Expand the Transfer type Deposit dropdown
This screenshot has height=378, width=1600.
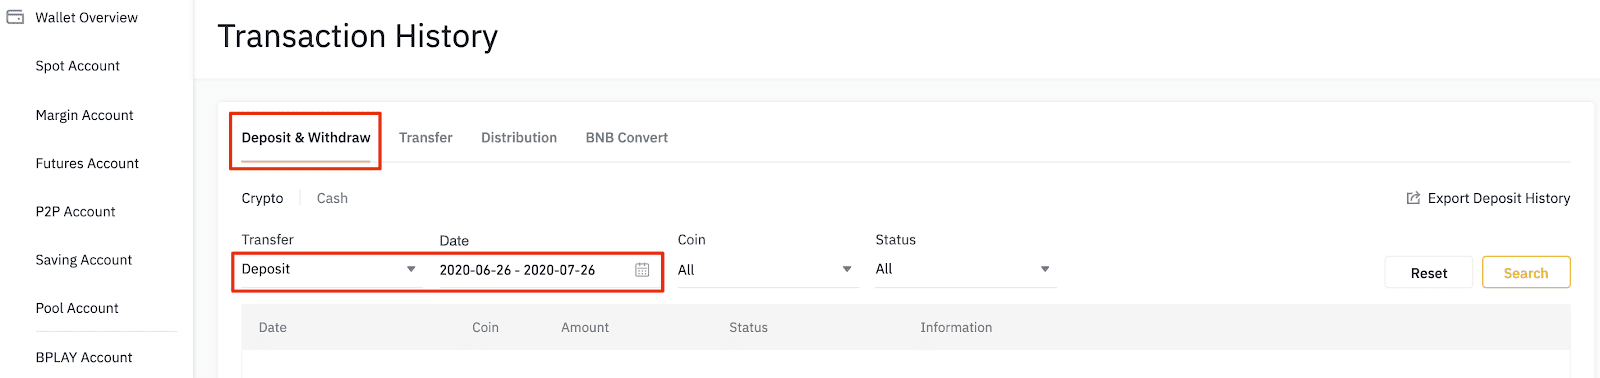click(x=329, y=270)
